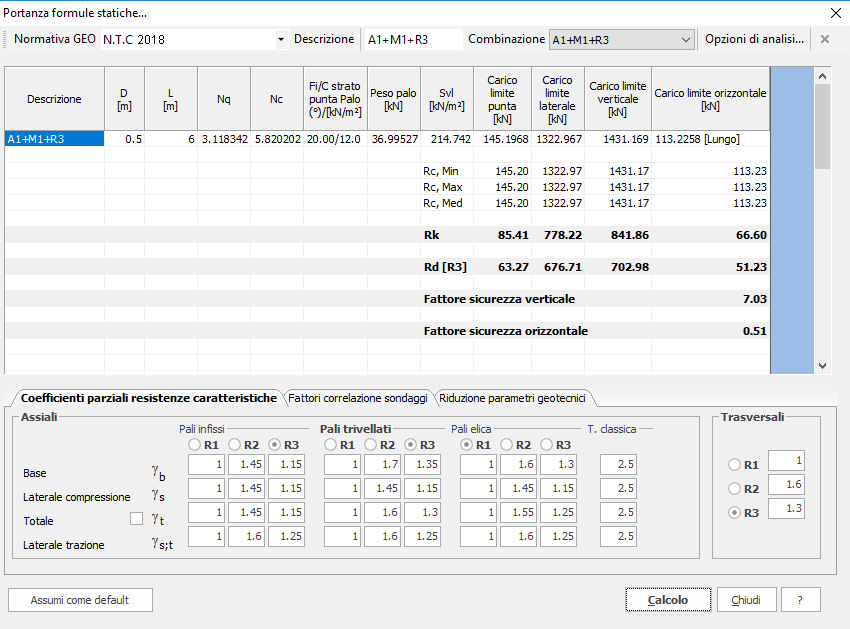Viewport: 850px width, 629px height.
Task: Click the Descrizione column header
Action: [x=54, y=99]
